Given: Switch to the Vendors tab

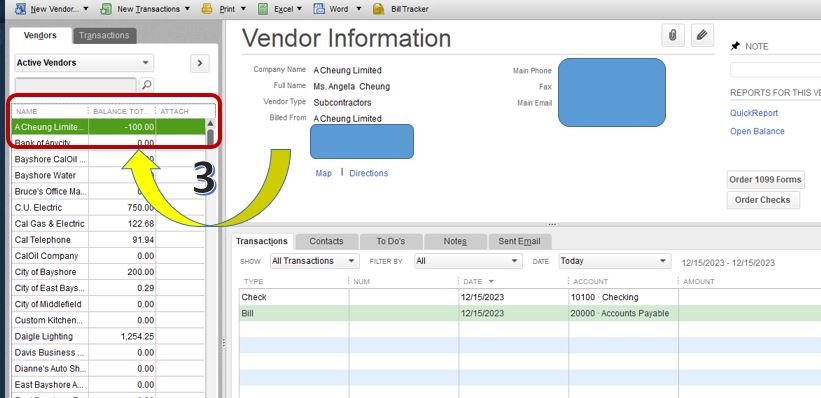Looking at the screenshot, I should coord(40,36).
